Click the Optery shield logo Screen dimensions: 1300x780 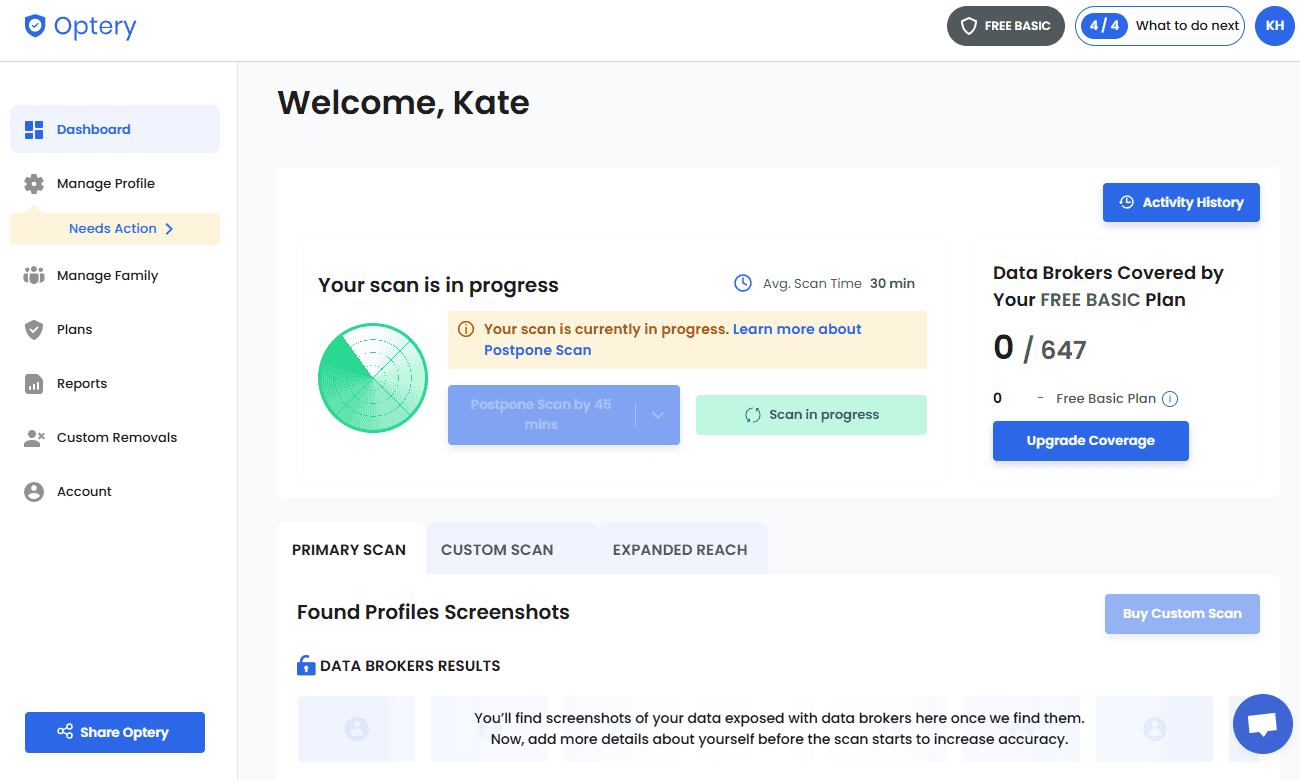point(35,26)
